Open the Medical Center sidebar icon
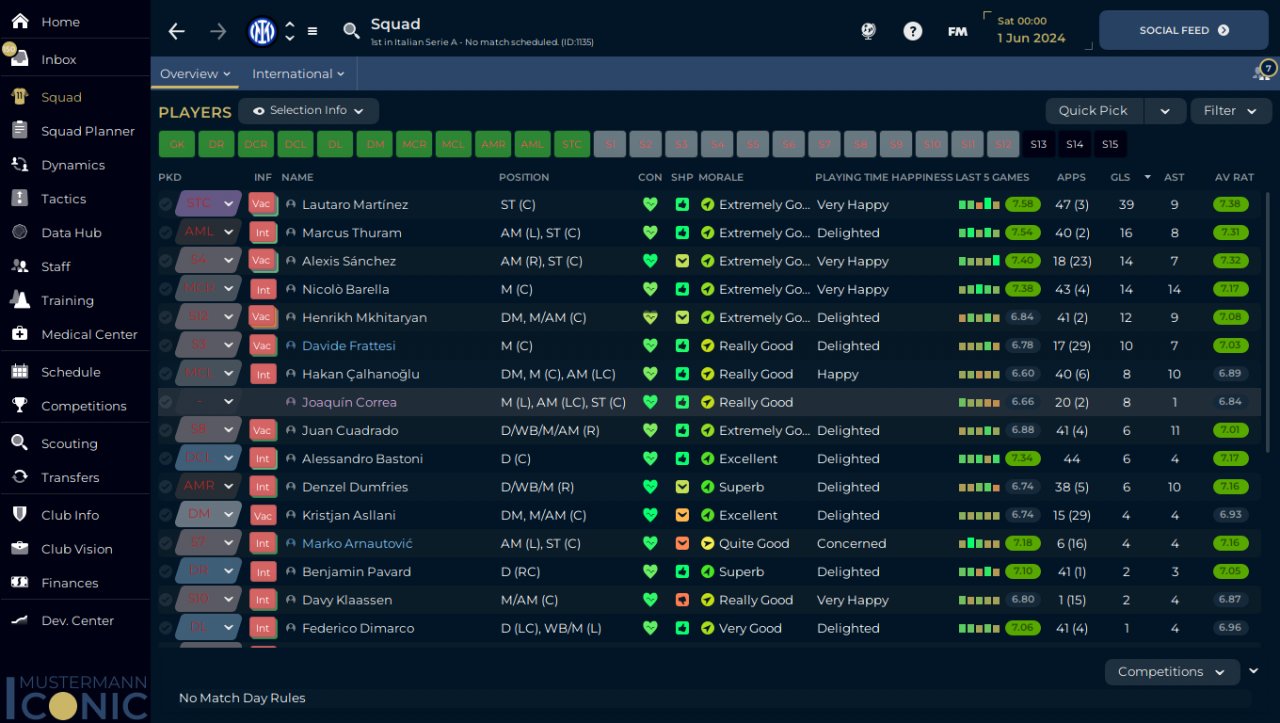Screen dimensions: 1280x723 pyautogui.click(x=20, y=334)
